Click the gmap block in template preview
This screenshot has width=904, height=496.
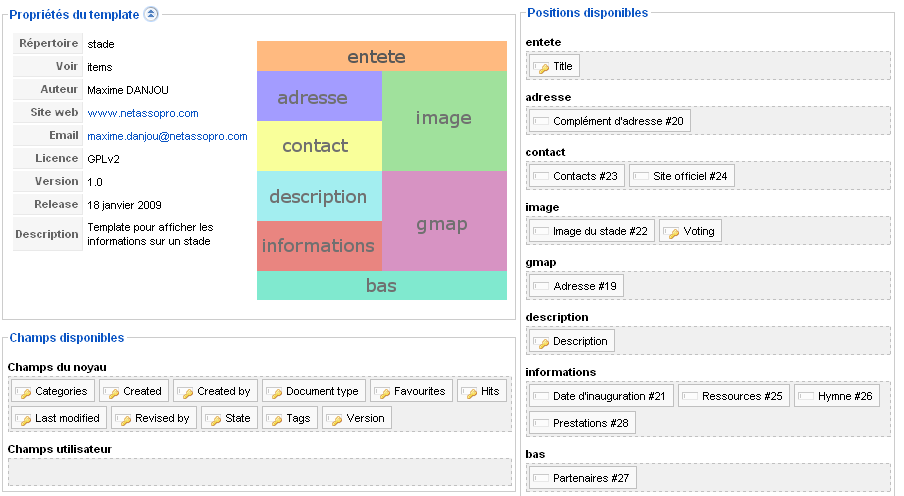coord(445,221)
